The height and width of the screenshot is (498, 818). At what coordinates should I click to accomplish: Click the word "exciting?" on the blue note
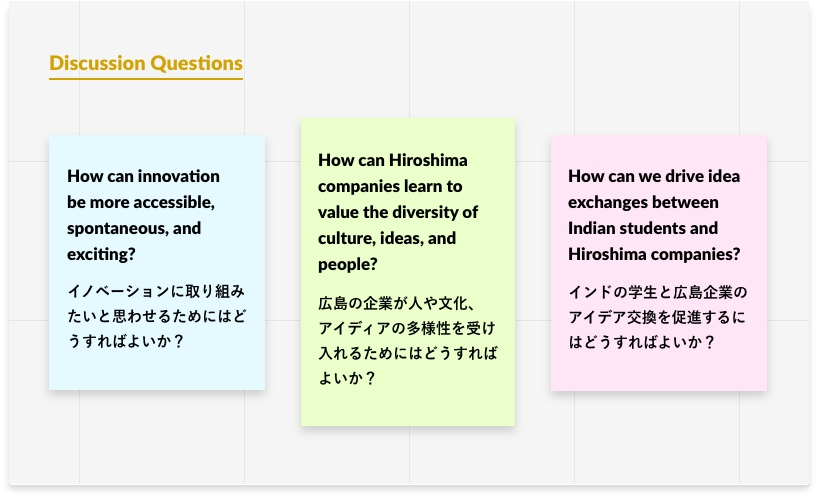click(x=101, y=254)
